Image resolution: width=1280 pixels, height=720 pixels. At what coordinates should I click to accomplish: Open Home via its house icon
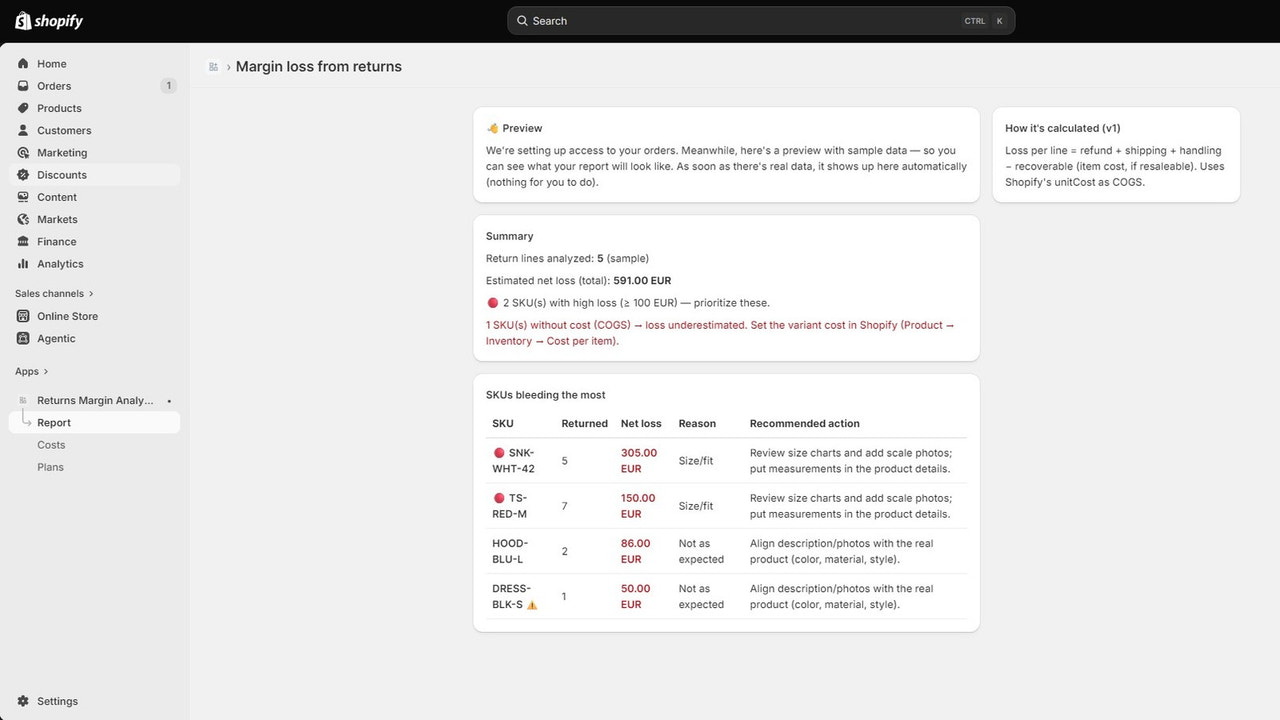coord(23,64)
